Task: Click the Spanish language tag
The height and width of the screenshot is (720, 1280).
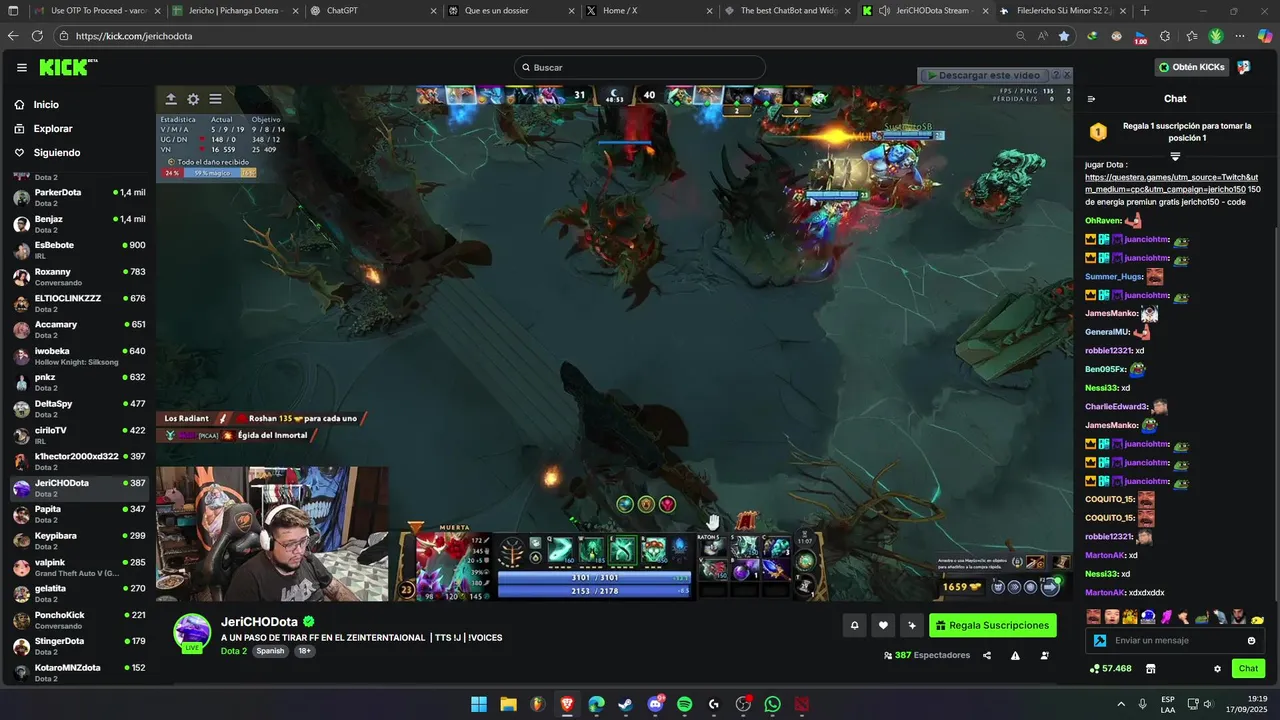Action: [270, 651]
